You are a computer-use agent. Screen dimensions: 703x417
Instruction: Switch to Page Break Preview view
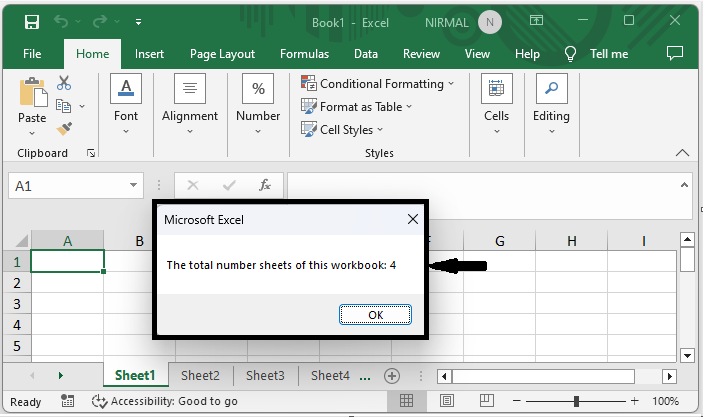486,401
